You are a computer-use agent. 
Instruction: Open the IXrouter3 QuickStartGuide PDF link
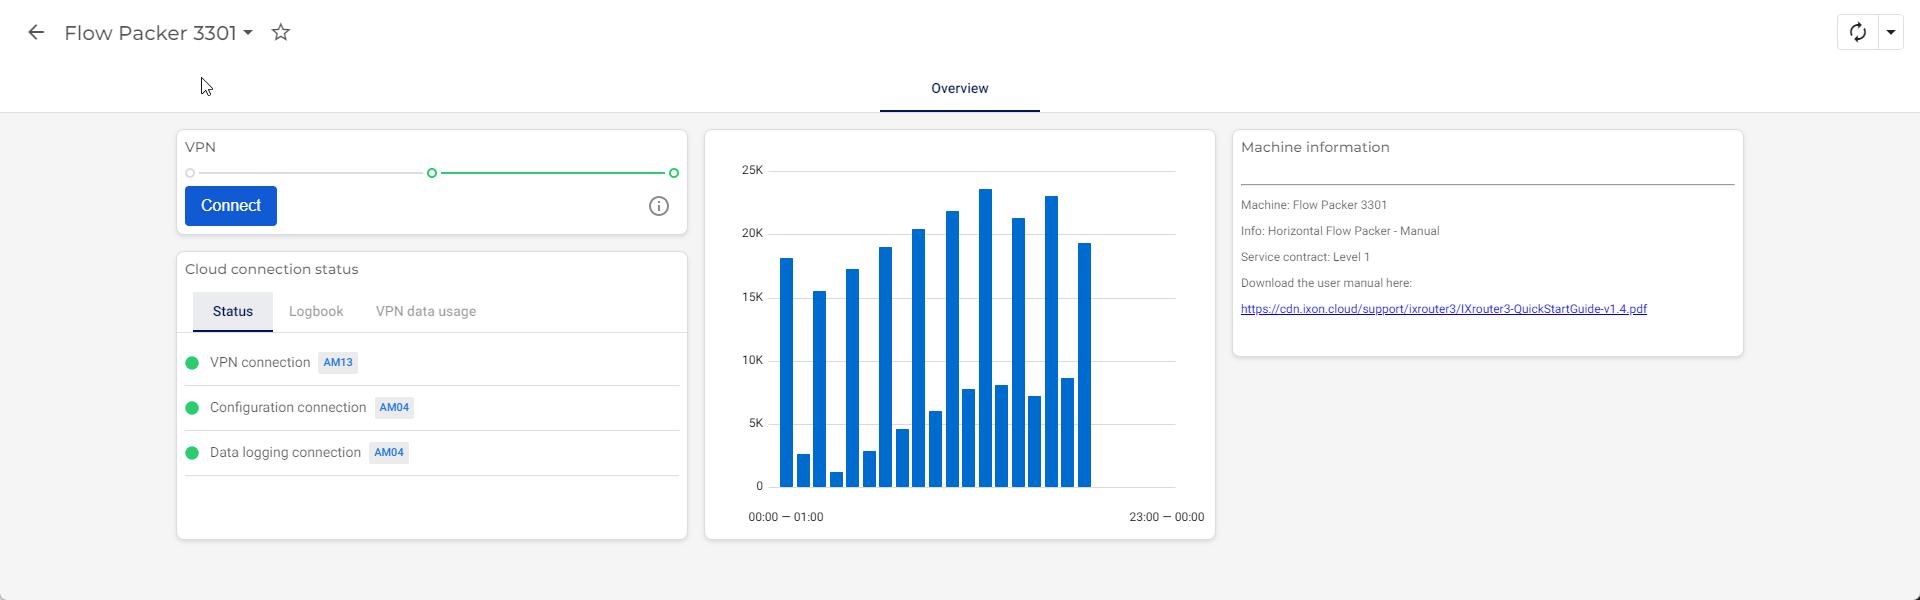coord(1443,309)
